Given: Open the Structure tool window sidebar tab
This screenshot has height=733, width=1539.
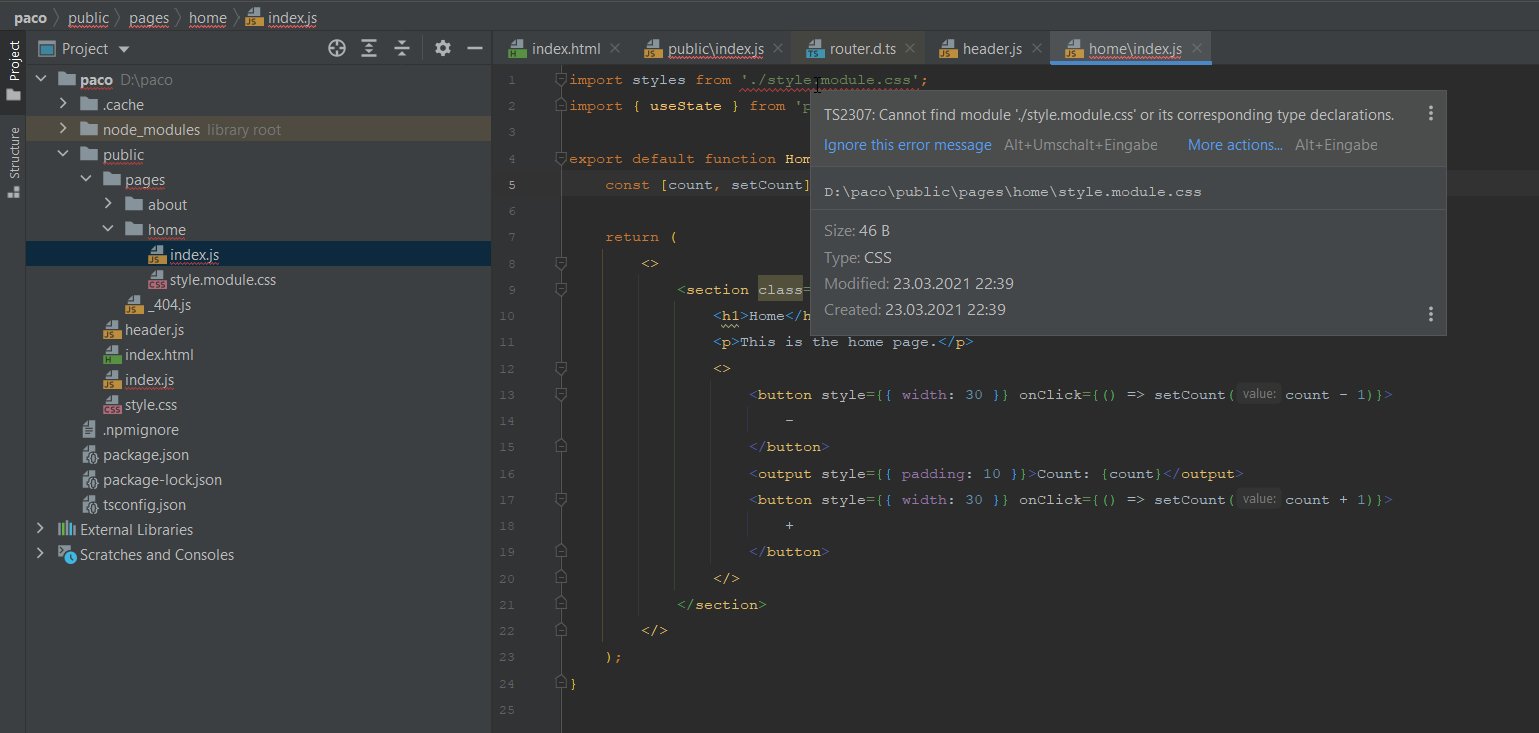Looking at the screenshot, I should pyautogui.click(x=13, y=152).
